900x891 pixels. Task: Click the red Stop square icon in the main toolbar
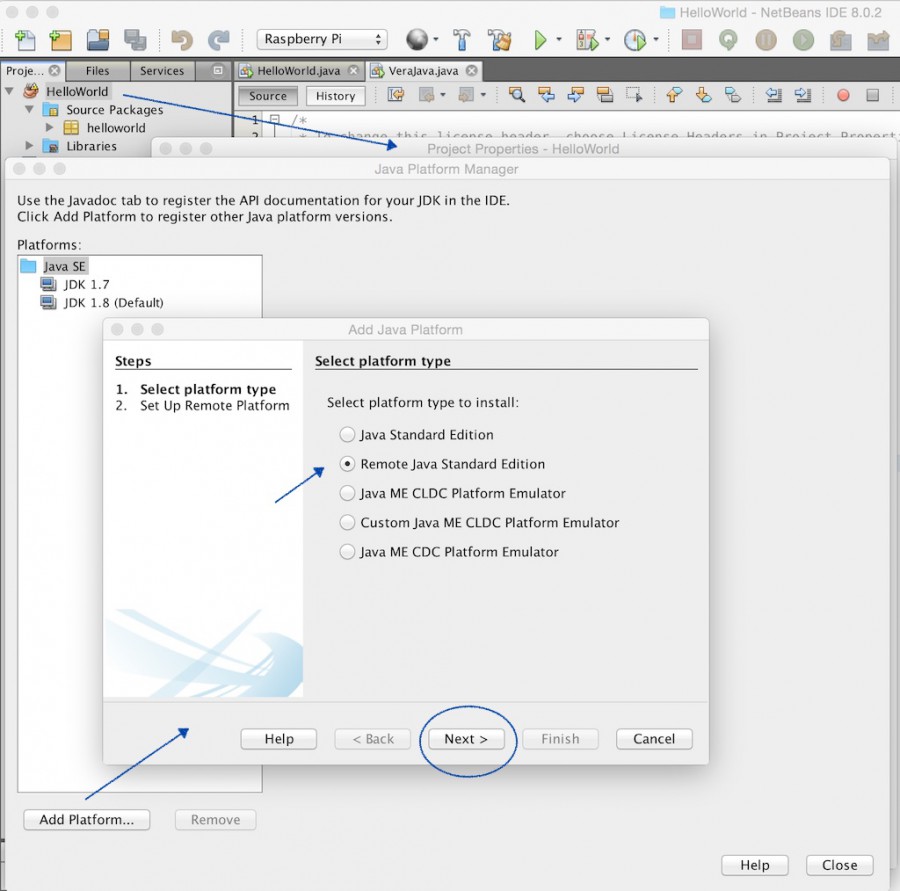click(691, 40)
